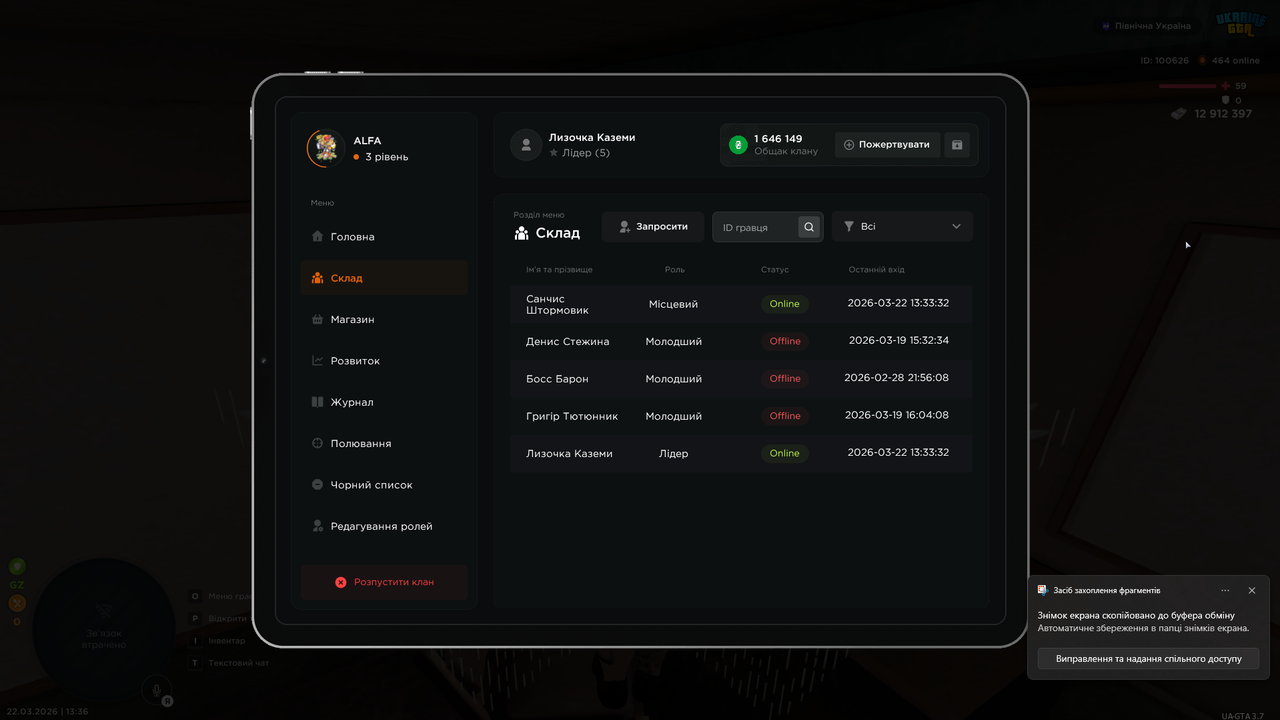Click last login 2026-03-19 15:32:34

click(x=899, y=341)
